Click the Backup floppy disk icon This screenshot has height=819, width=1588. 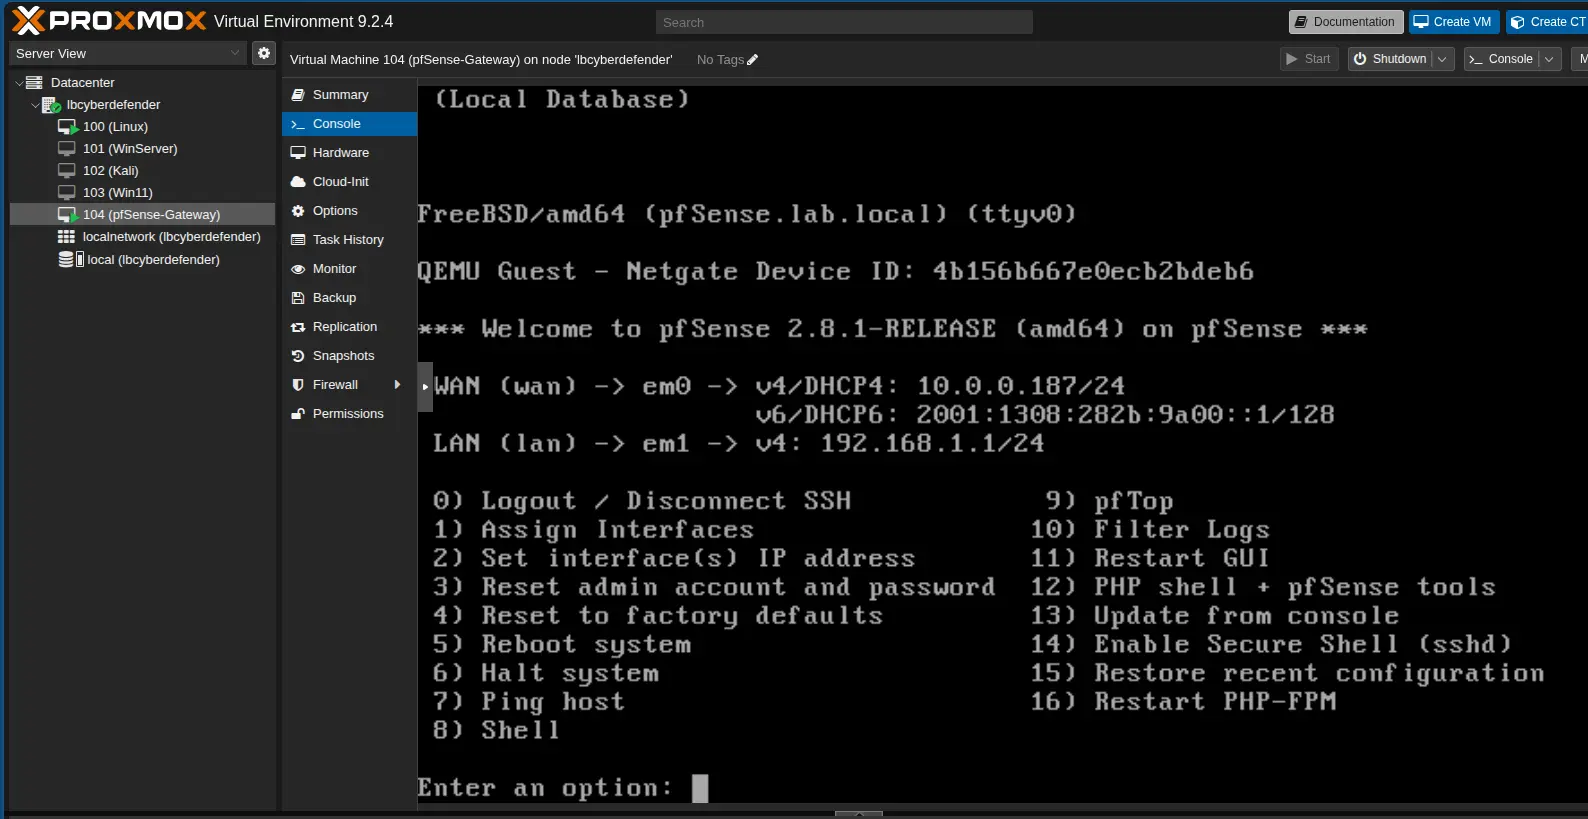[x=297, y=298]
